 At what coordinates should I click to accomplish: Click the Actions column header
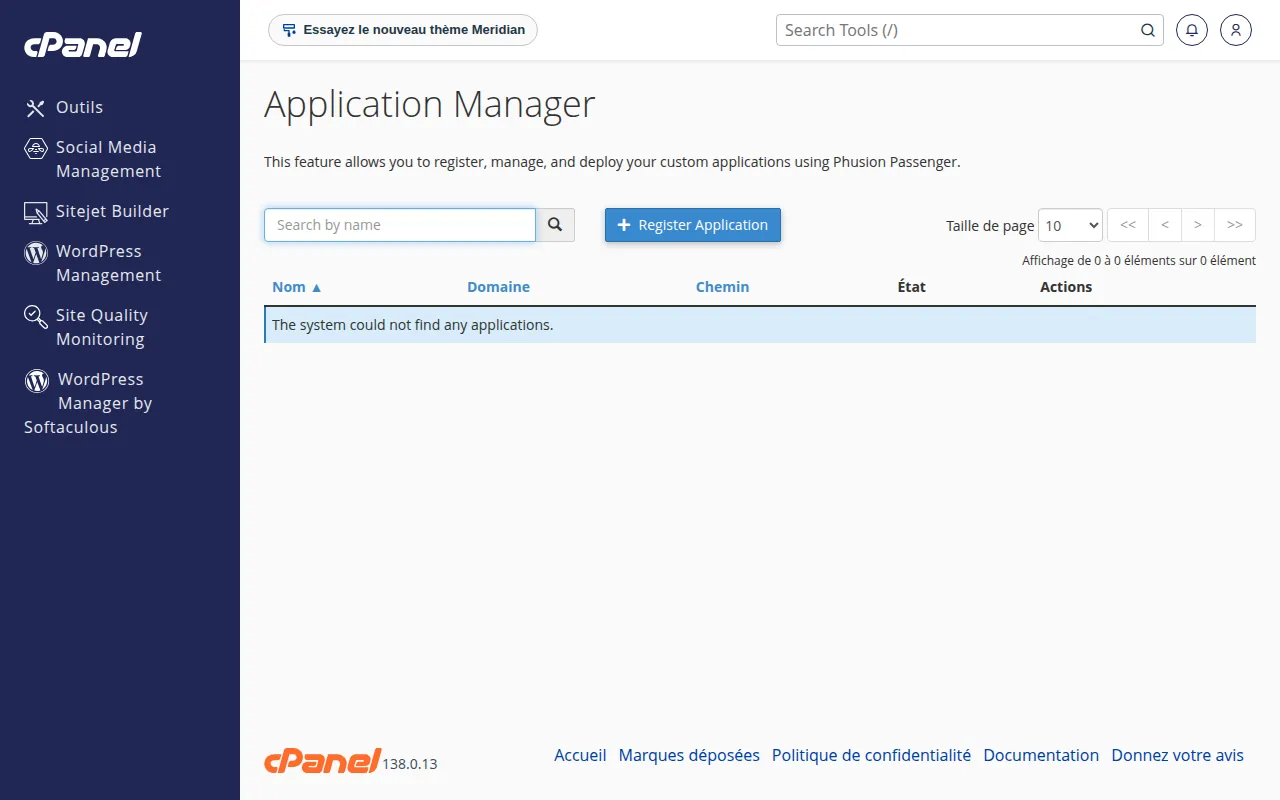pos(1066,287)
